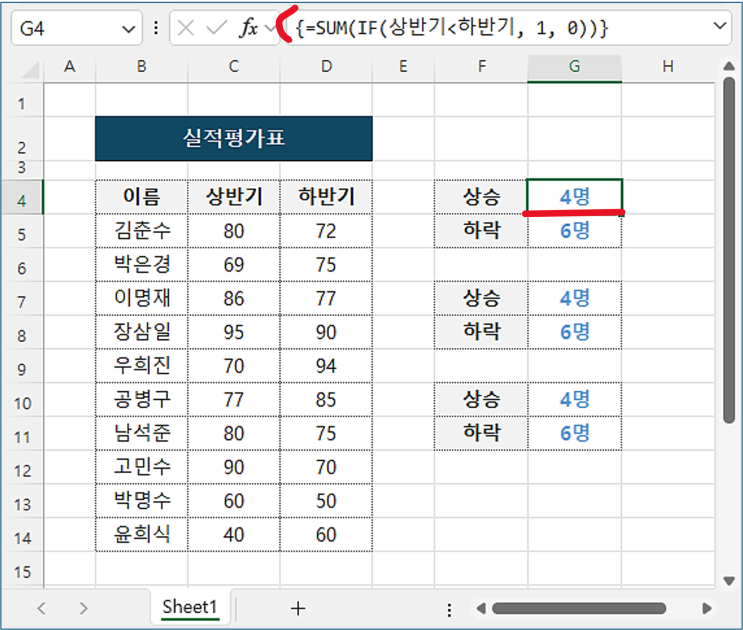The height and width of the screenshot is (630, 743).
Task: Select the cell containing 남석준
Action: (141, 433)
